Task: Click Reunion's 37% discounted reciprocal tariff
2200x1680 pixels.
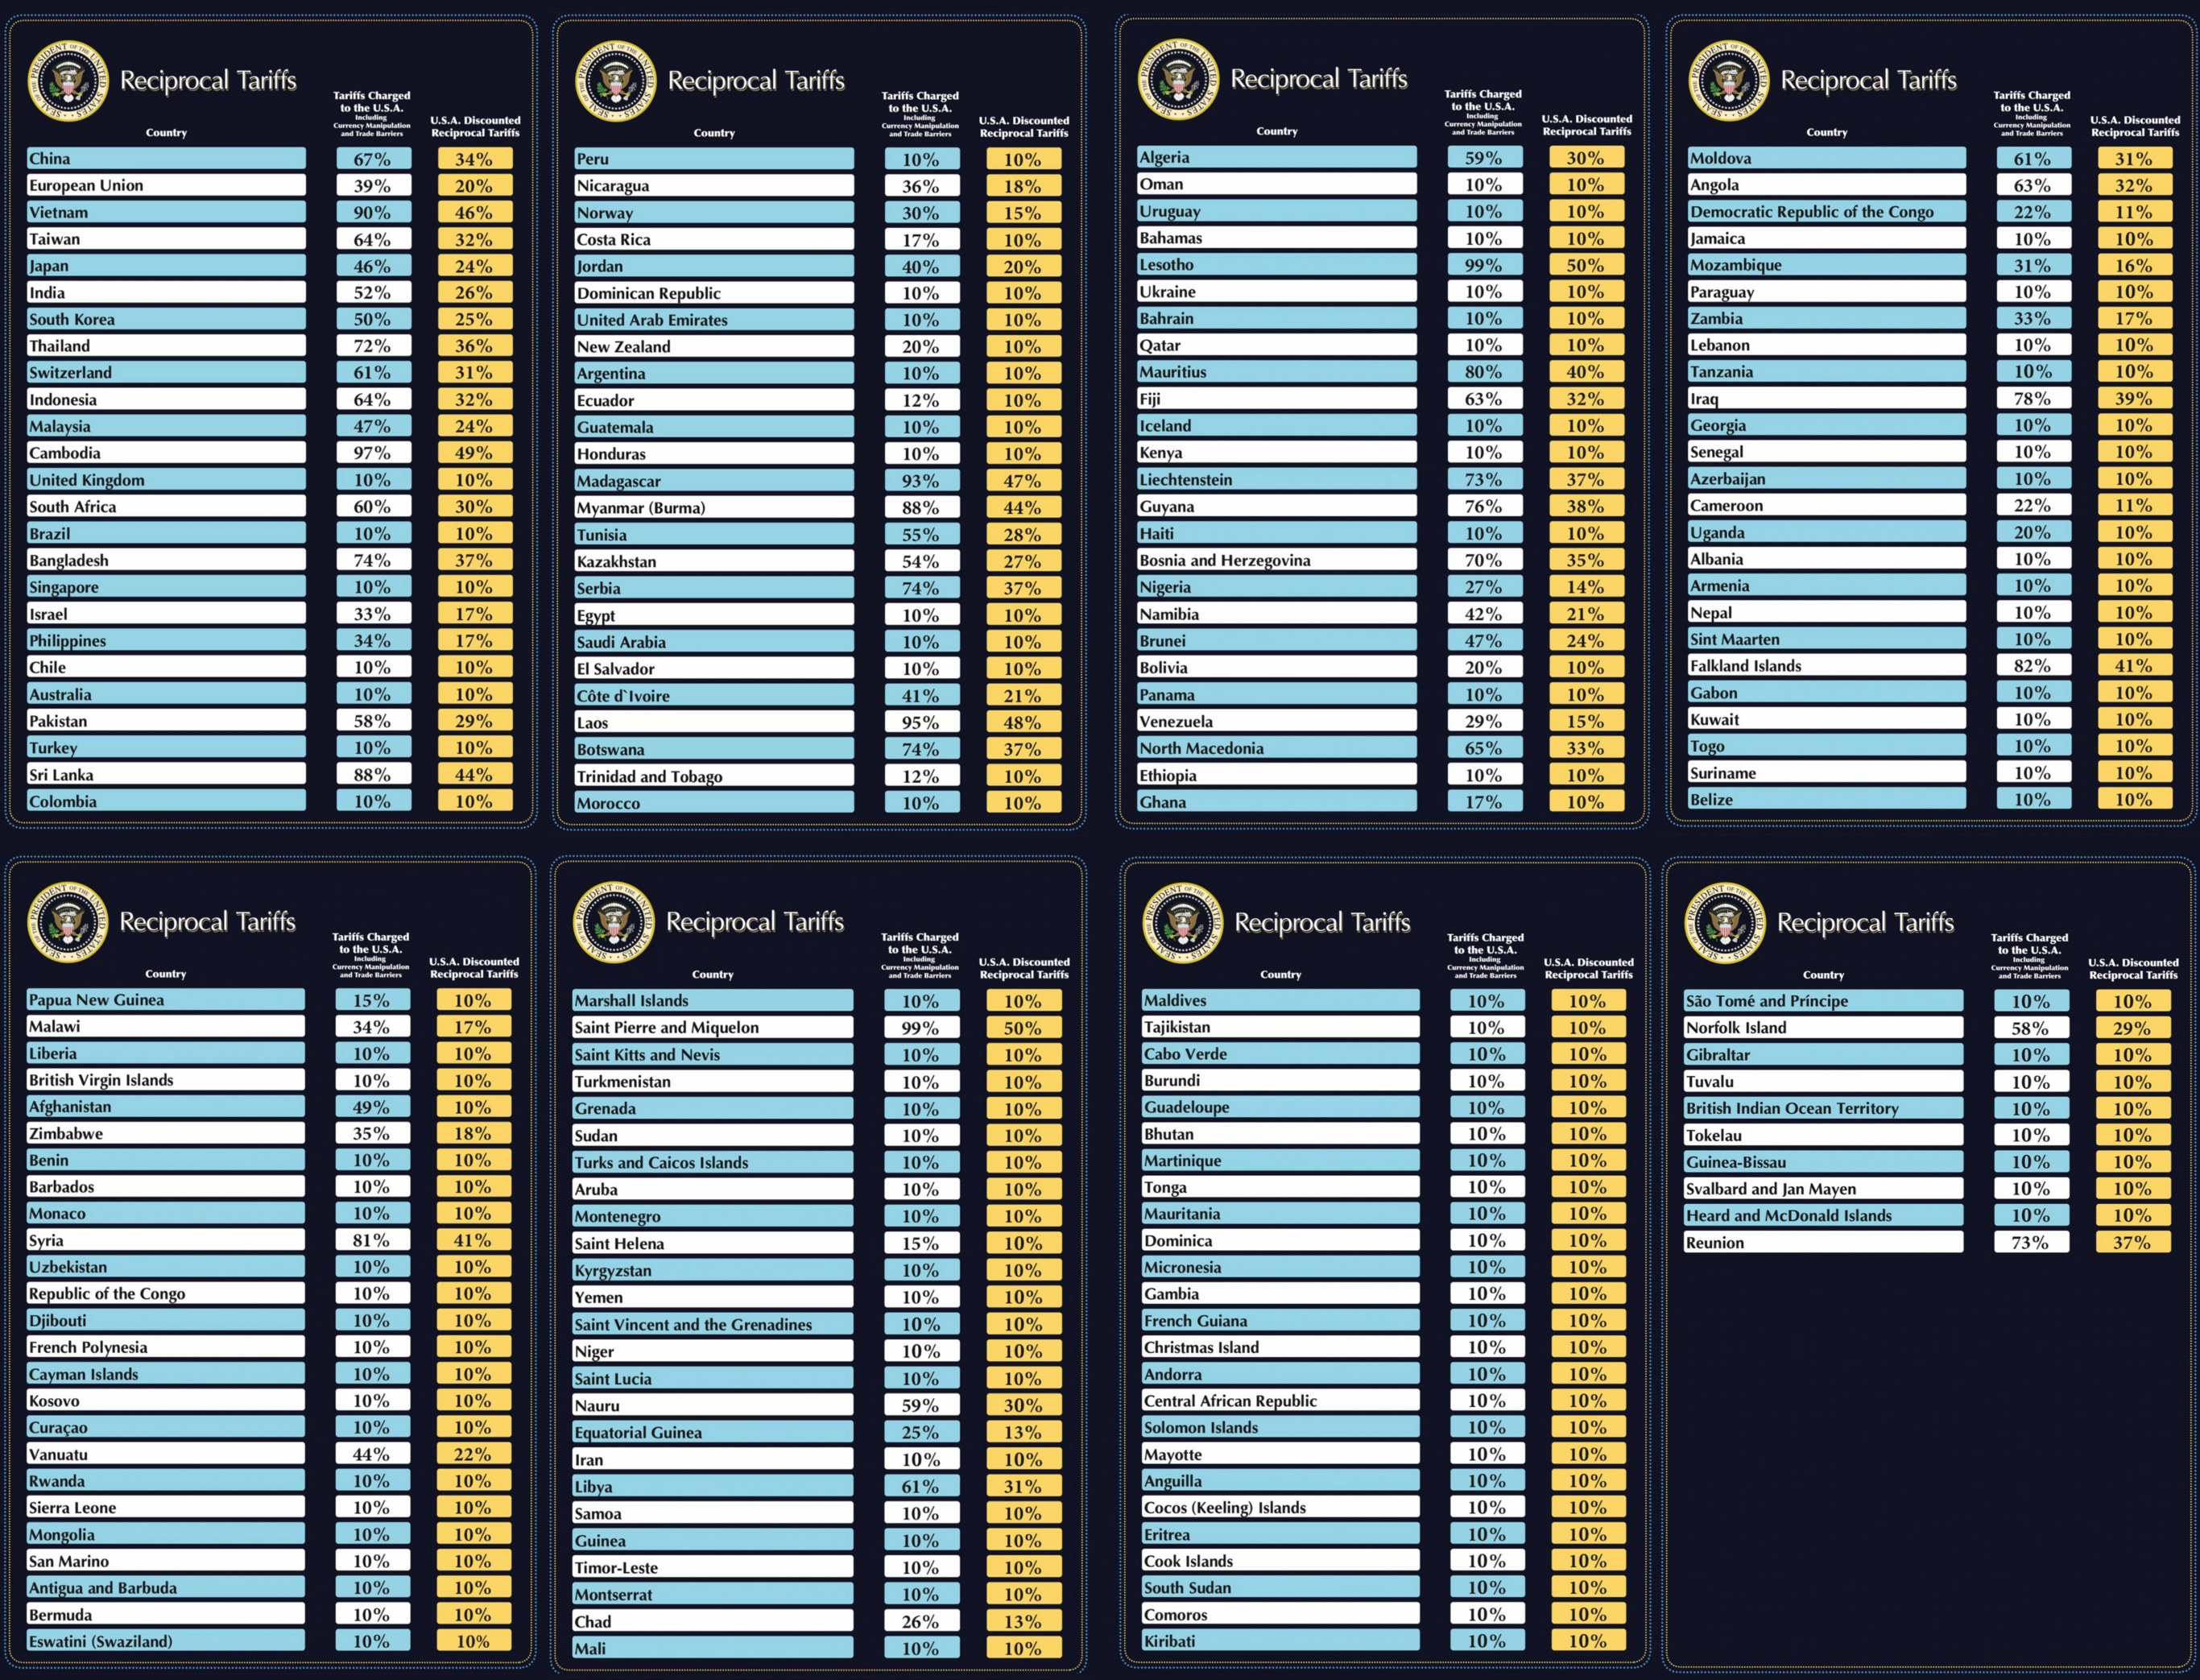Action: point(2133,1242)
